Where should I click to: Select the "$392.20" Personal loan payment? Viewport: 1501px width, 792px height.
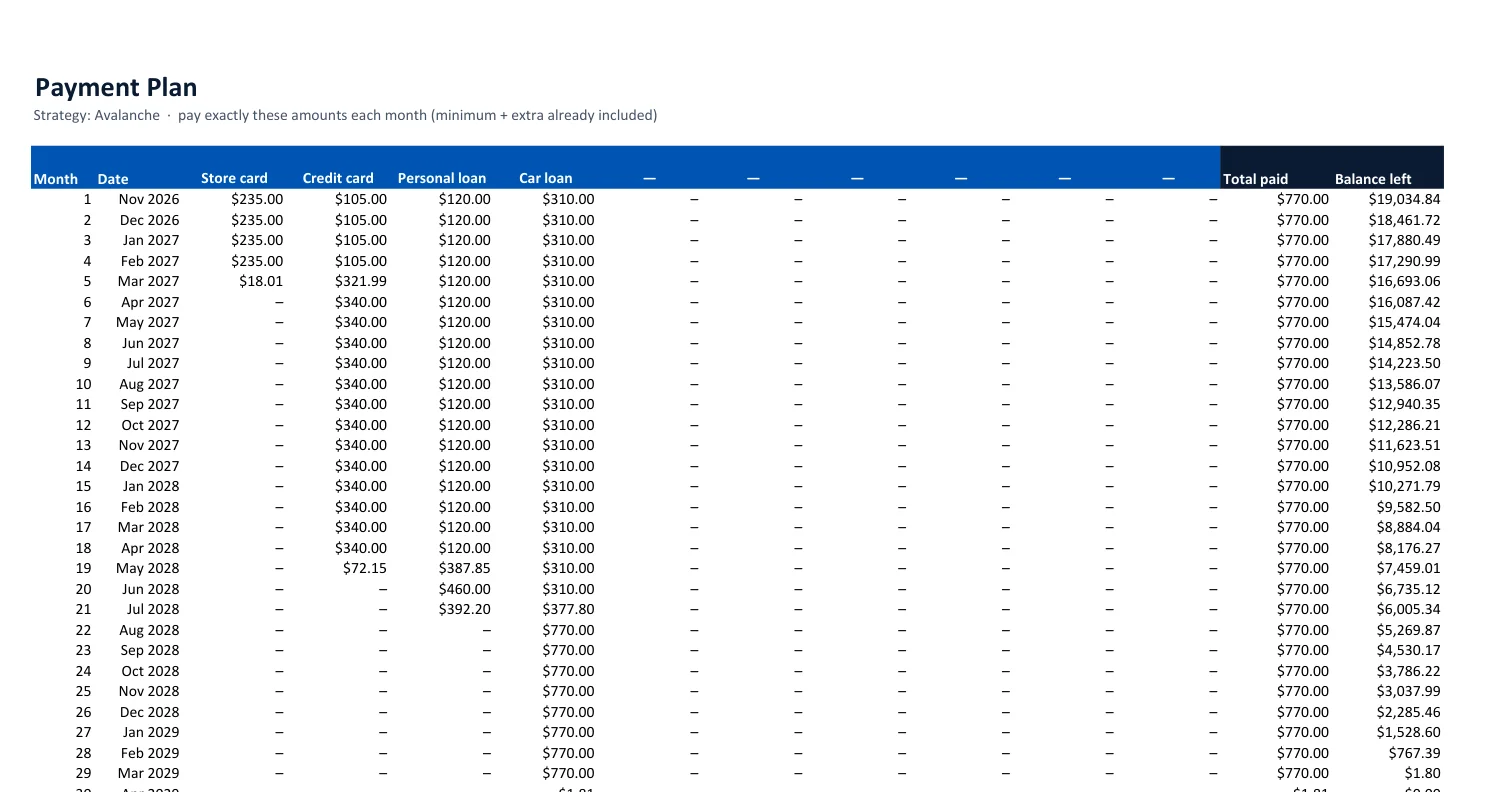[x=465, y=610]
